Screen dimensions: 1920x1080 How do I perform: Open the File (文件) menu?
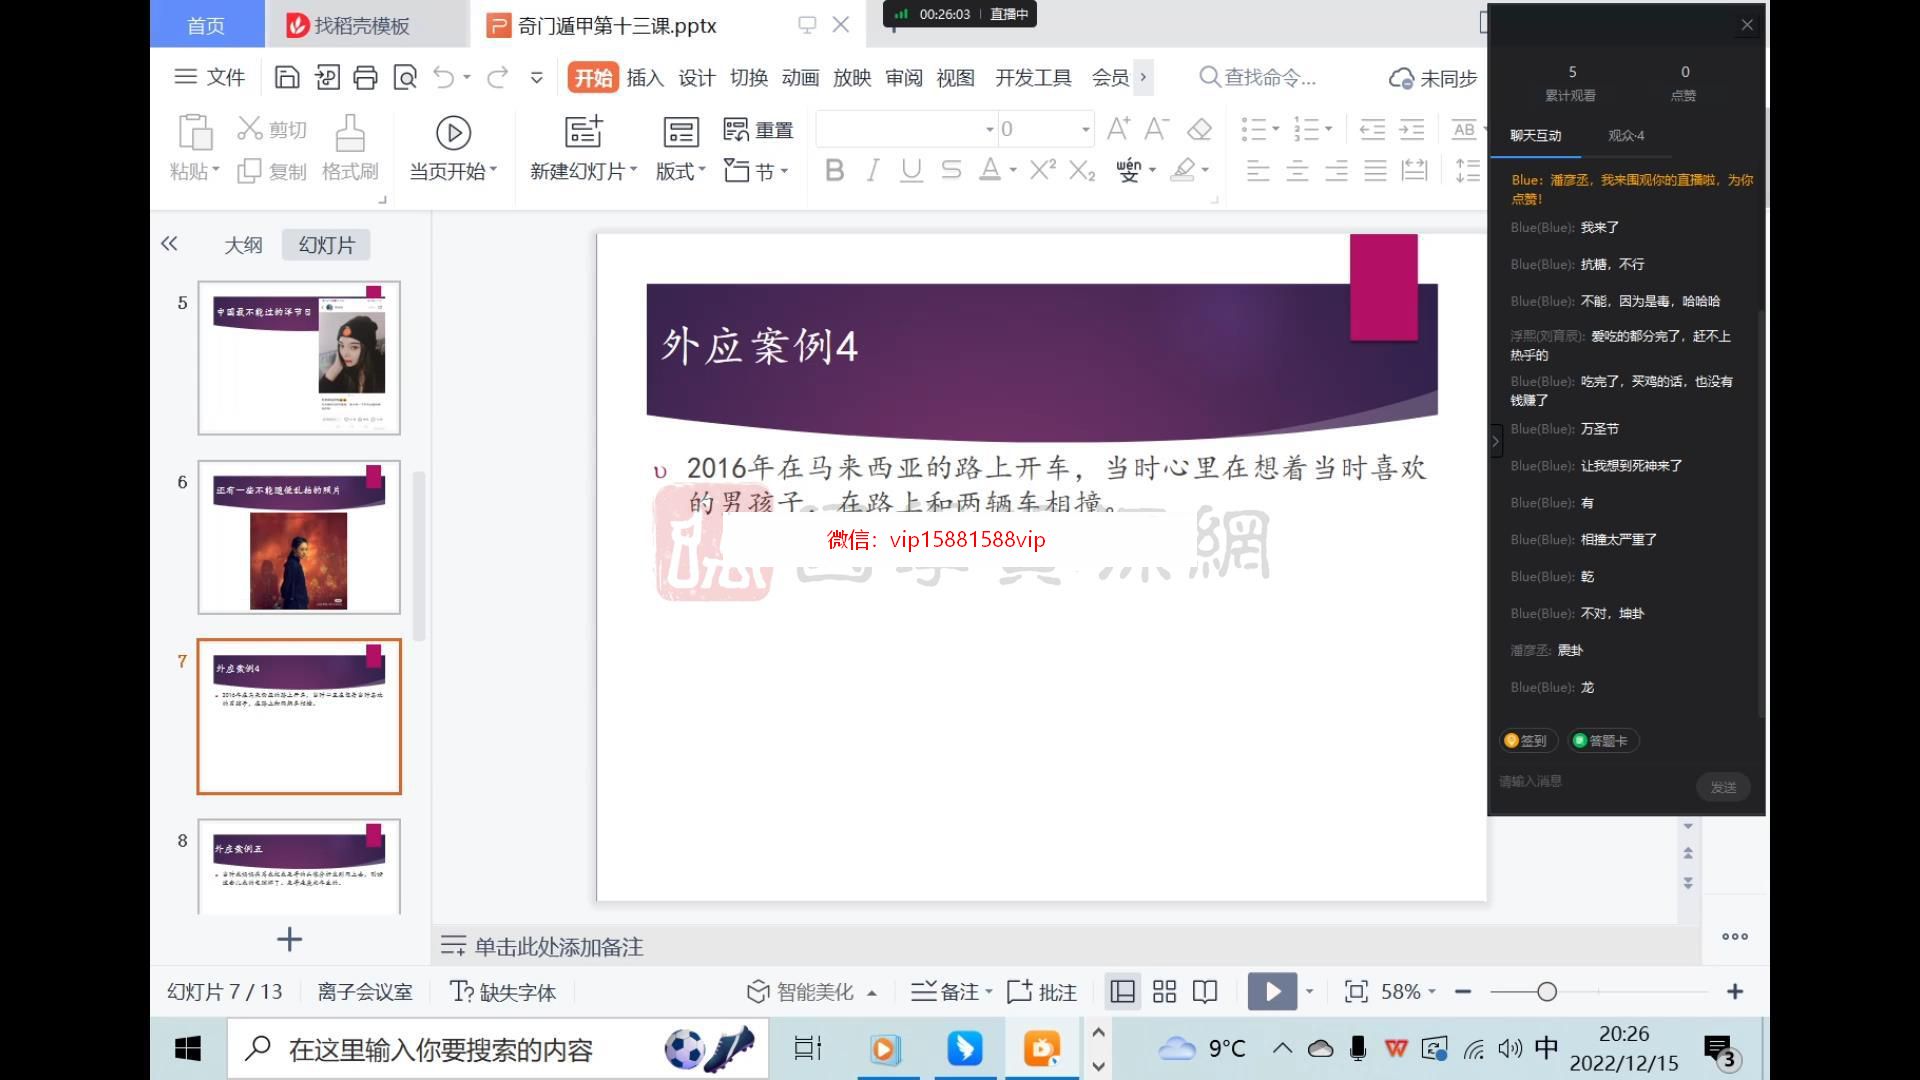click(x=210, y=77)
